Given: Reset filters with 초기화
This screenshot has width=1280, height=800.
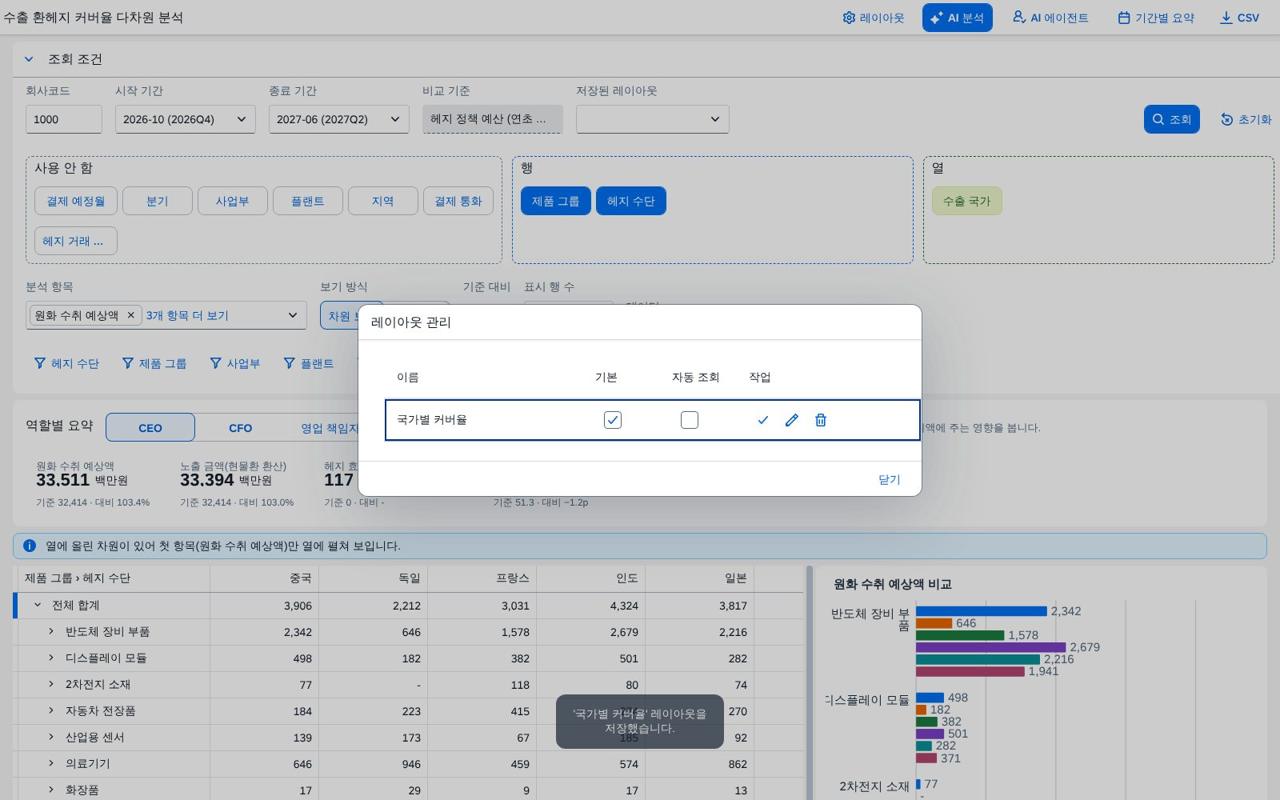Looking at the screenshot, I should pyautogui.click(x=1246, y=119).
